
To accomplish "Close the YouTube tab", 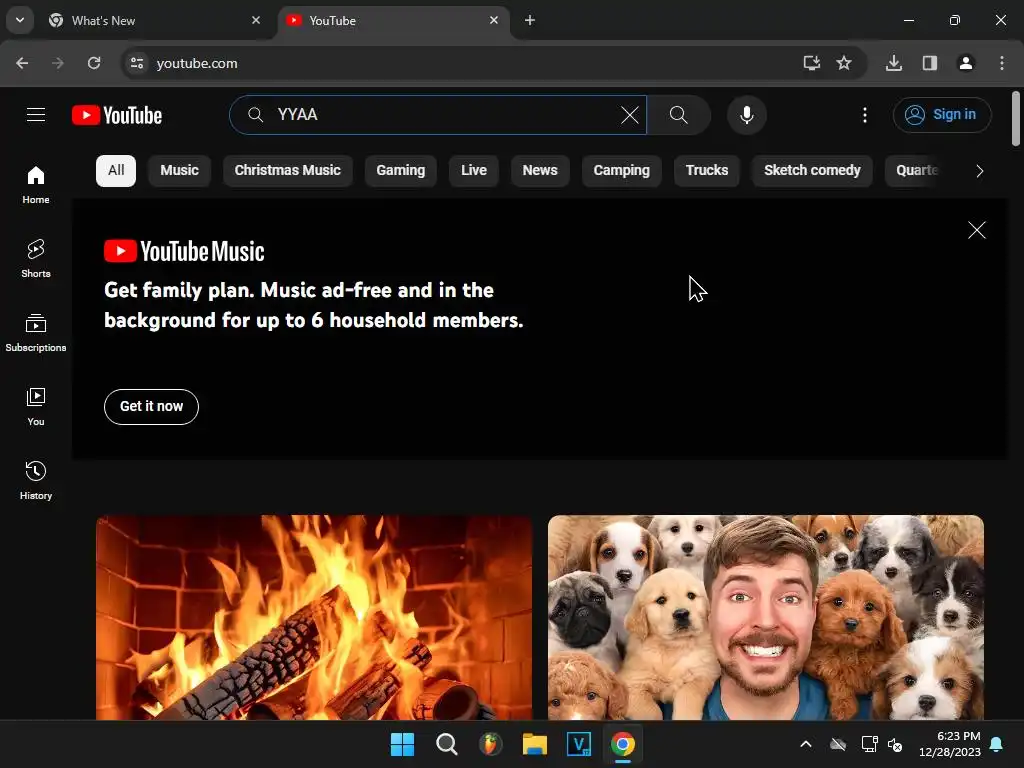I will (494, 20).
